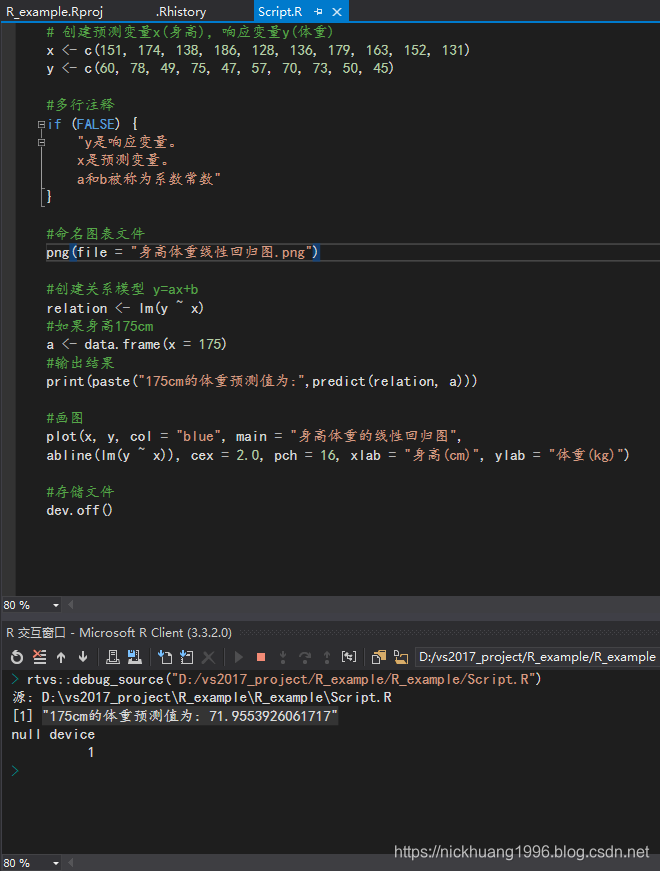This screenshot has width=660, height=871.
Task: Attach debugger play icon
Action: click(239, 657)
